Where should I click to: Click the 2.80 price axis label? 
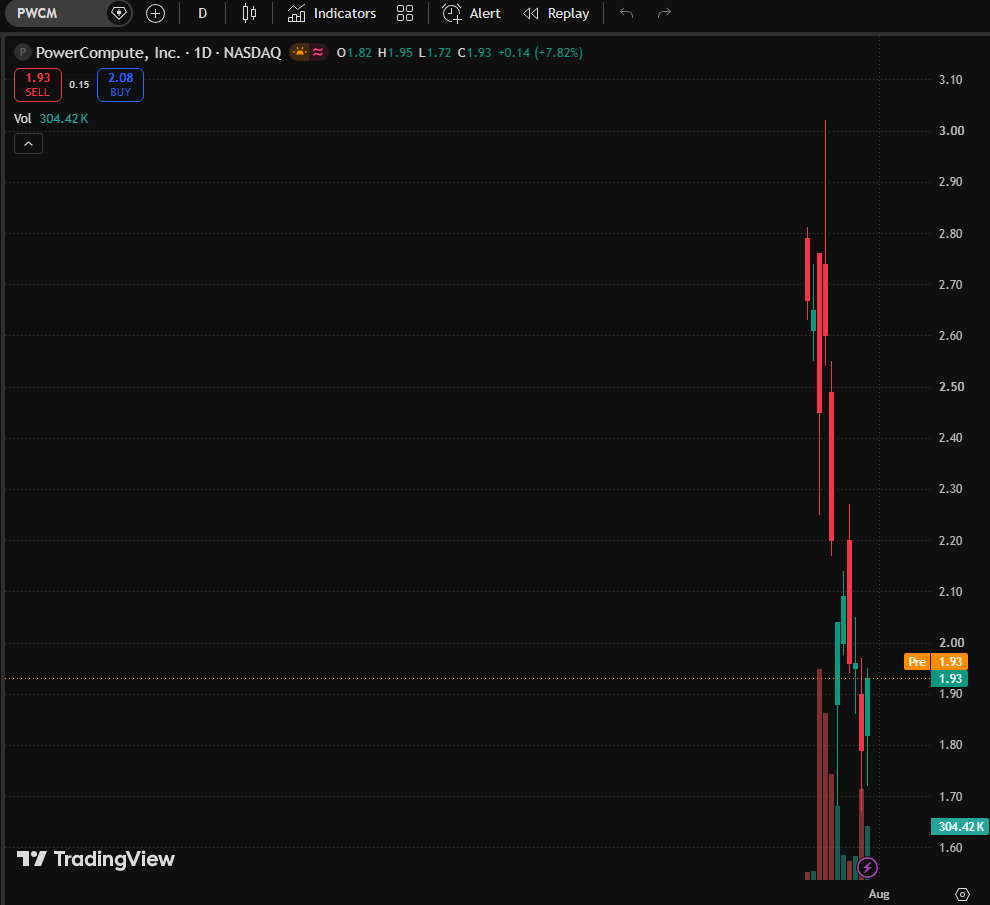pyautogui.click(x=951, y=234)
